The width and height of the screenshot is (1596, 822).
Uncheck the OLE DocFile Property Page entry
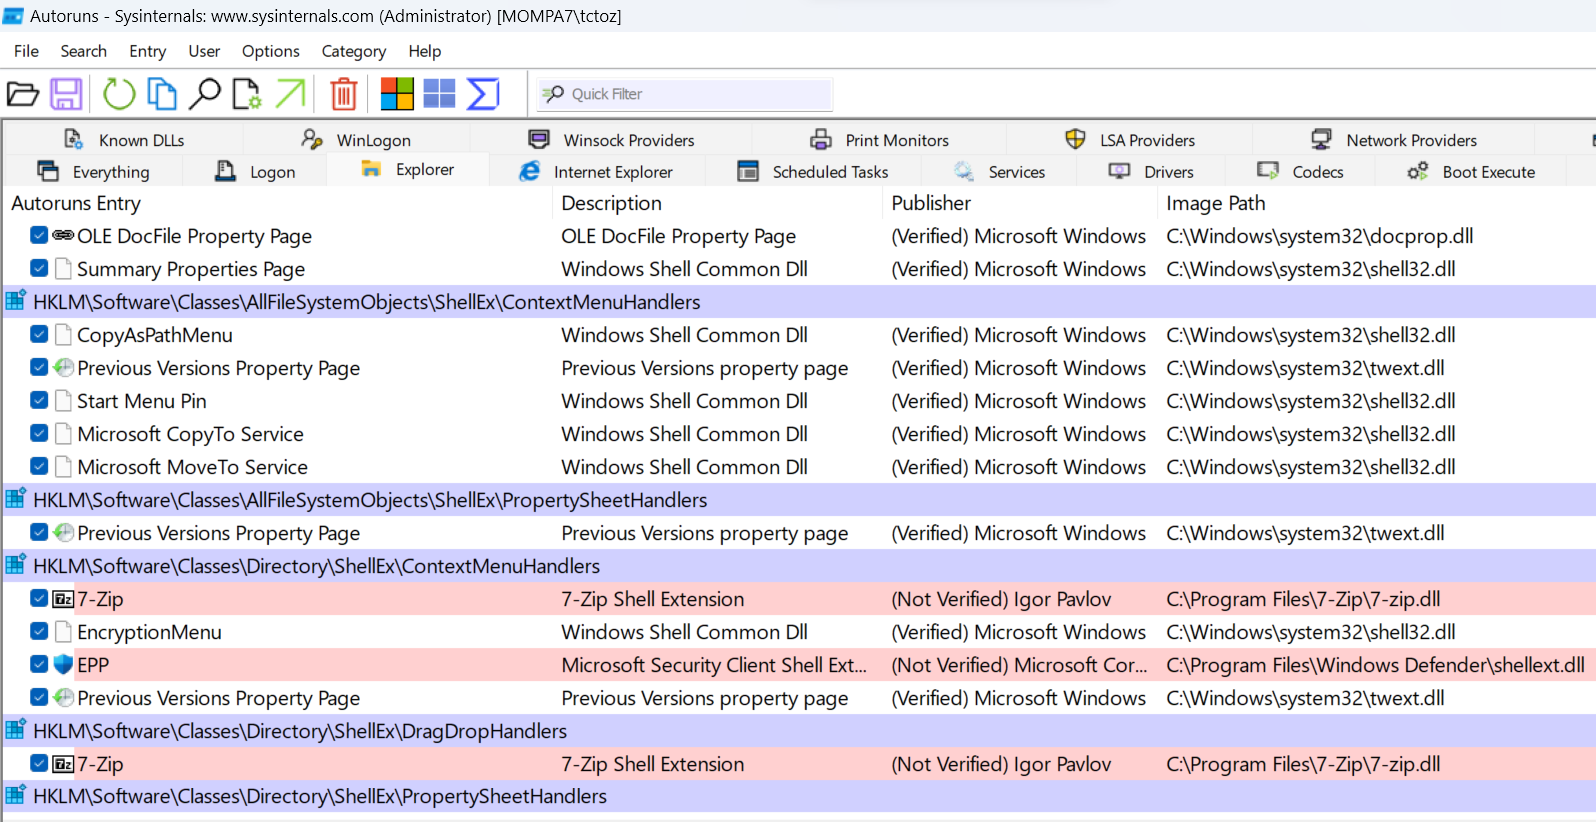39,235
